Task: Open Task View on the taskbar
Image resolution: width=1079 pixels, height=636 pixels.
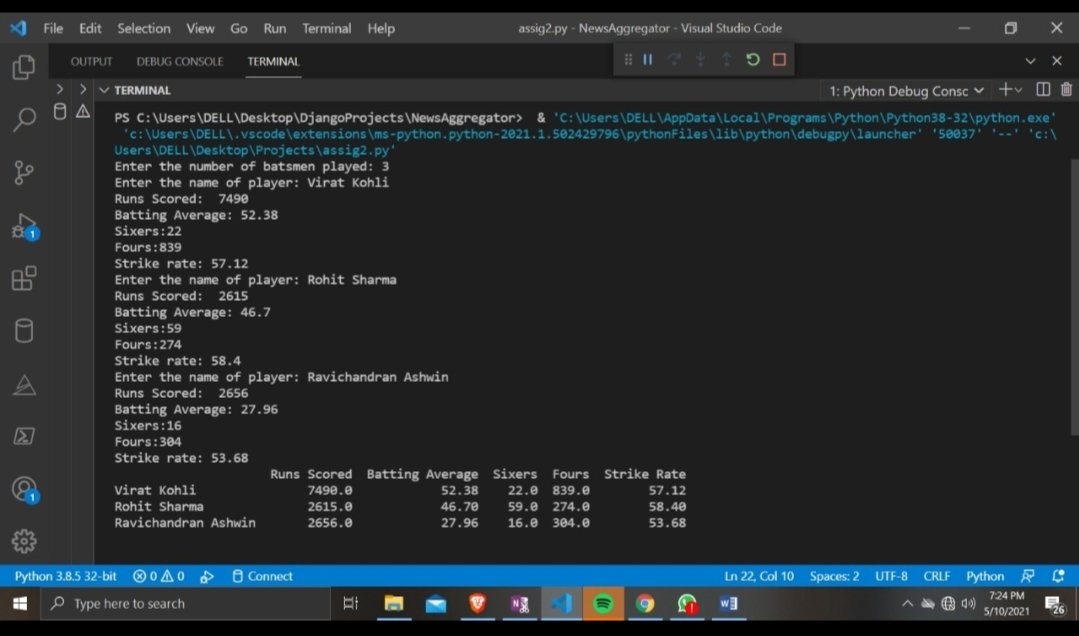Action: (x=351, y=604)
